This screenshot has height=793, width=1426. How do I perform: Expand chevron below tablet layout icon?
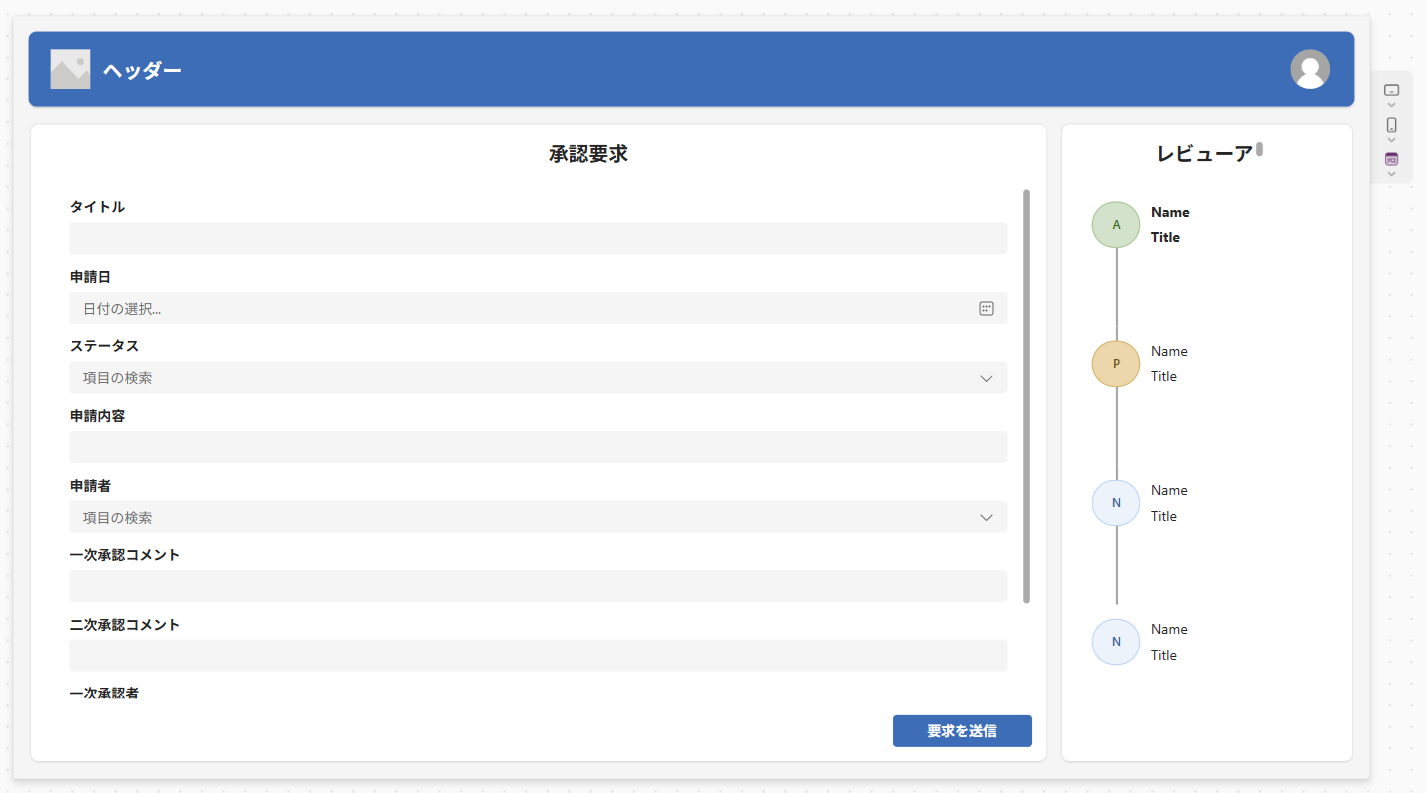tap(1391, 105)
